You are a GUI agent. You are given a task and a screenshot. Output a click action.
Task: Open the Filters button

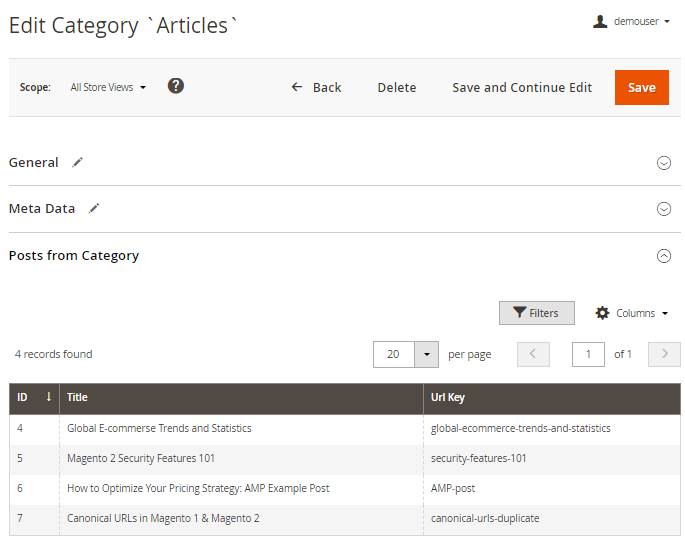click(536, 313)
